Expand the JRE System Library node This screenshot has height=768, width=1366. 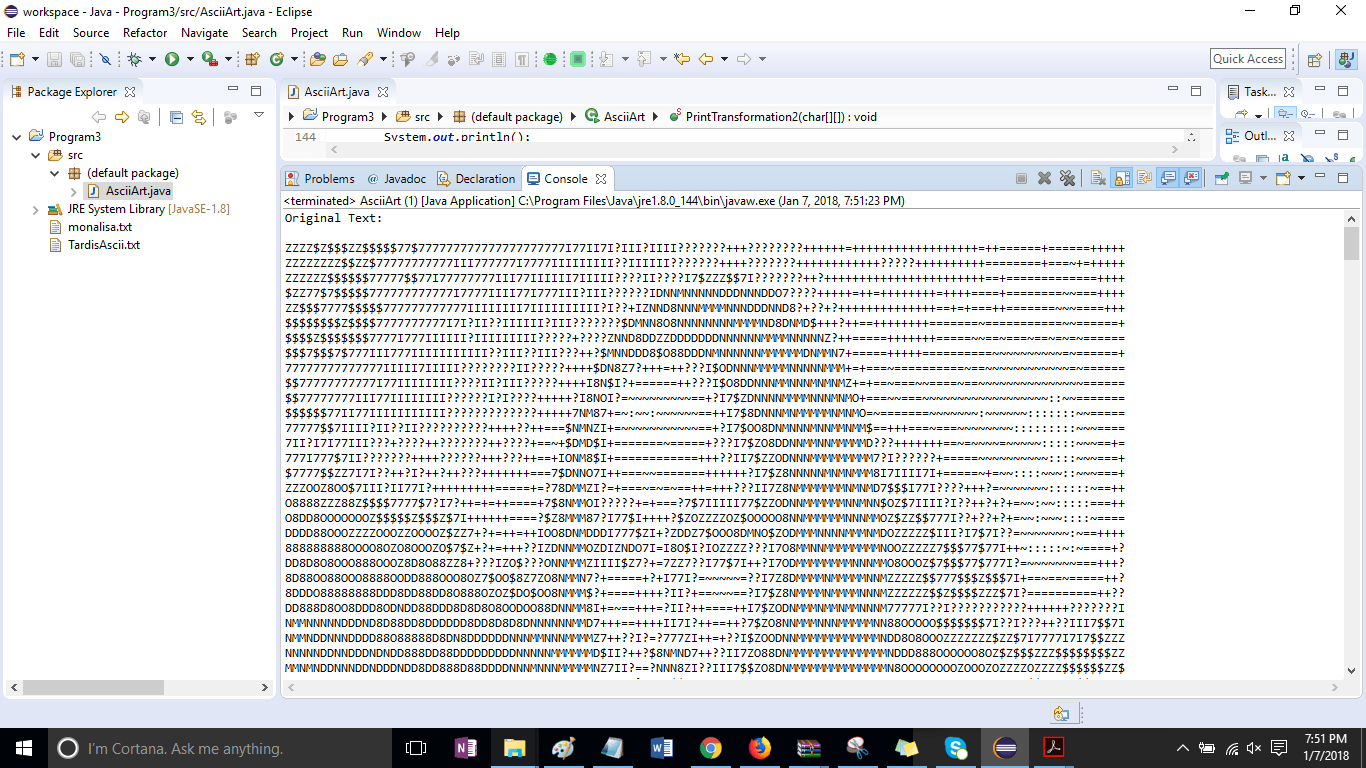[34, 209]
